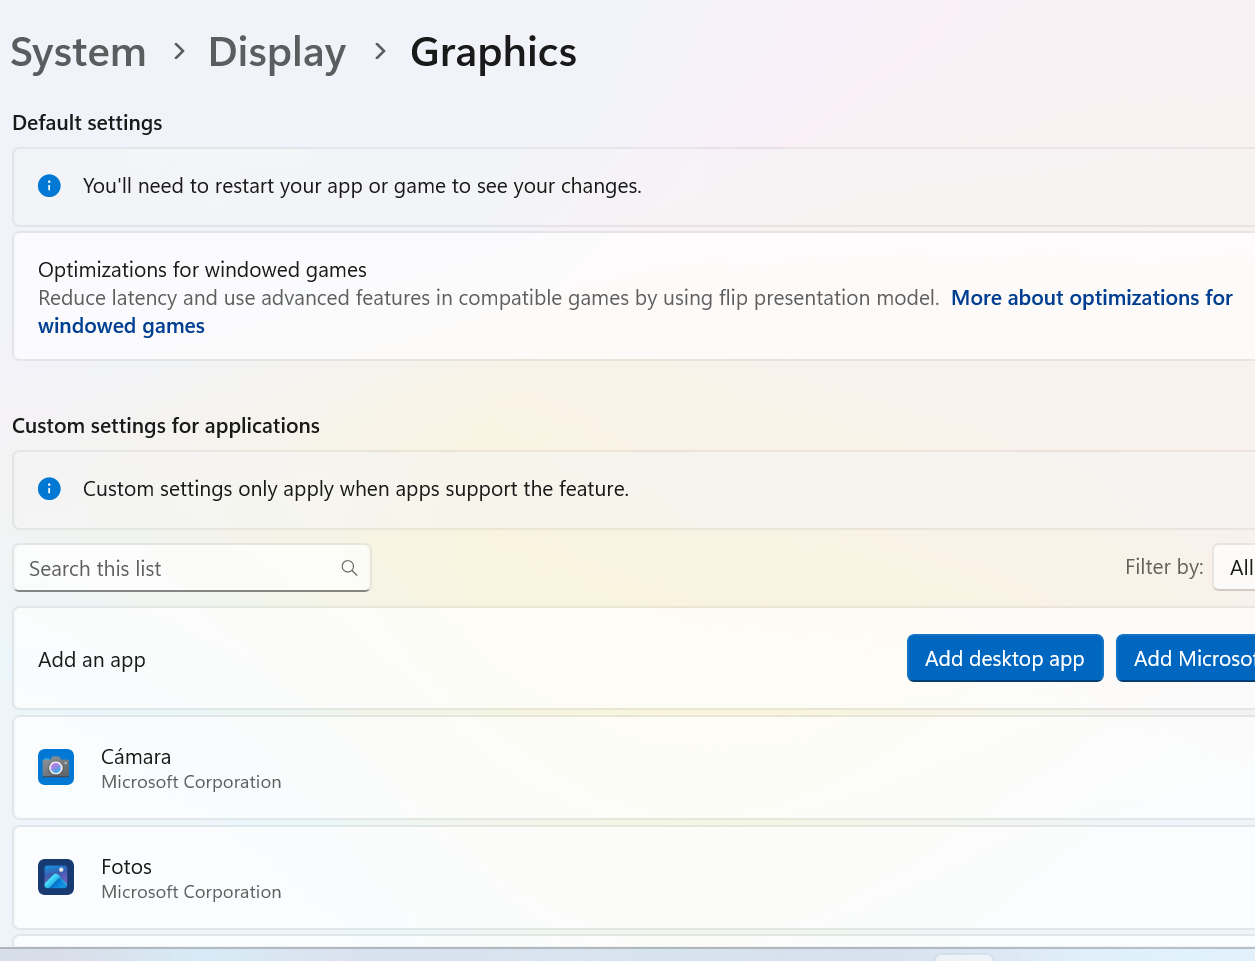
Task: Navigate to Display via the breadcrumb
Action: click(x=277, y=52)
